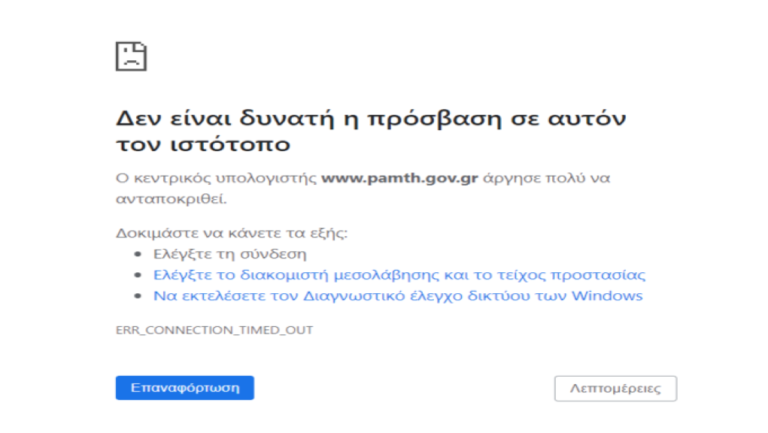The height and width of the screenshot is (433, 768).
Task: Run the Windows network diagnostics link
Action: pos(398,296)
